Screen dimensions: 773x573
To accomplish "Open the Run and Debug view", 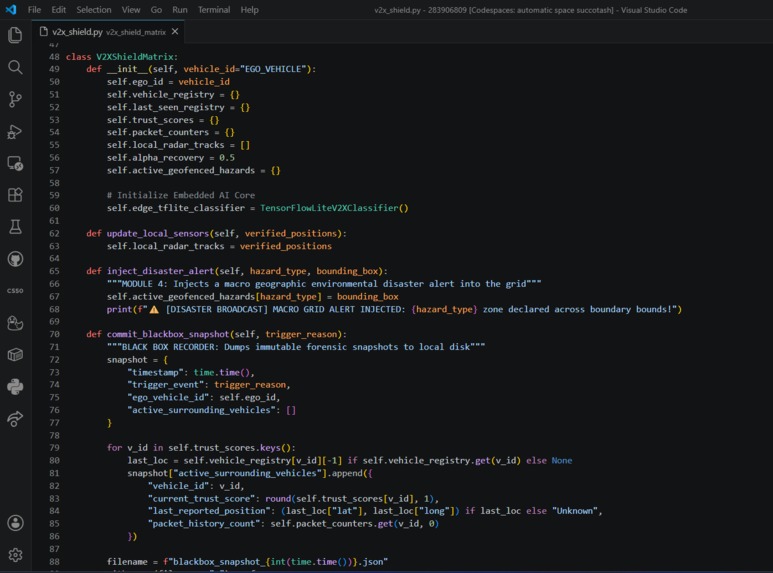I will pos(15,132).
